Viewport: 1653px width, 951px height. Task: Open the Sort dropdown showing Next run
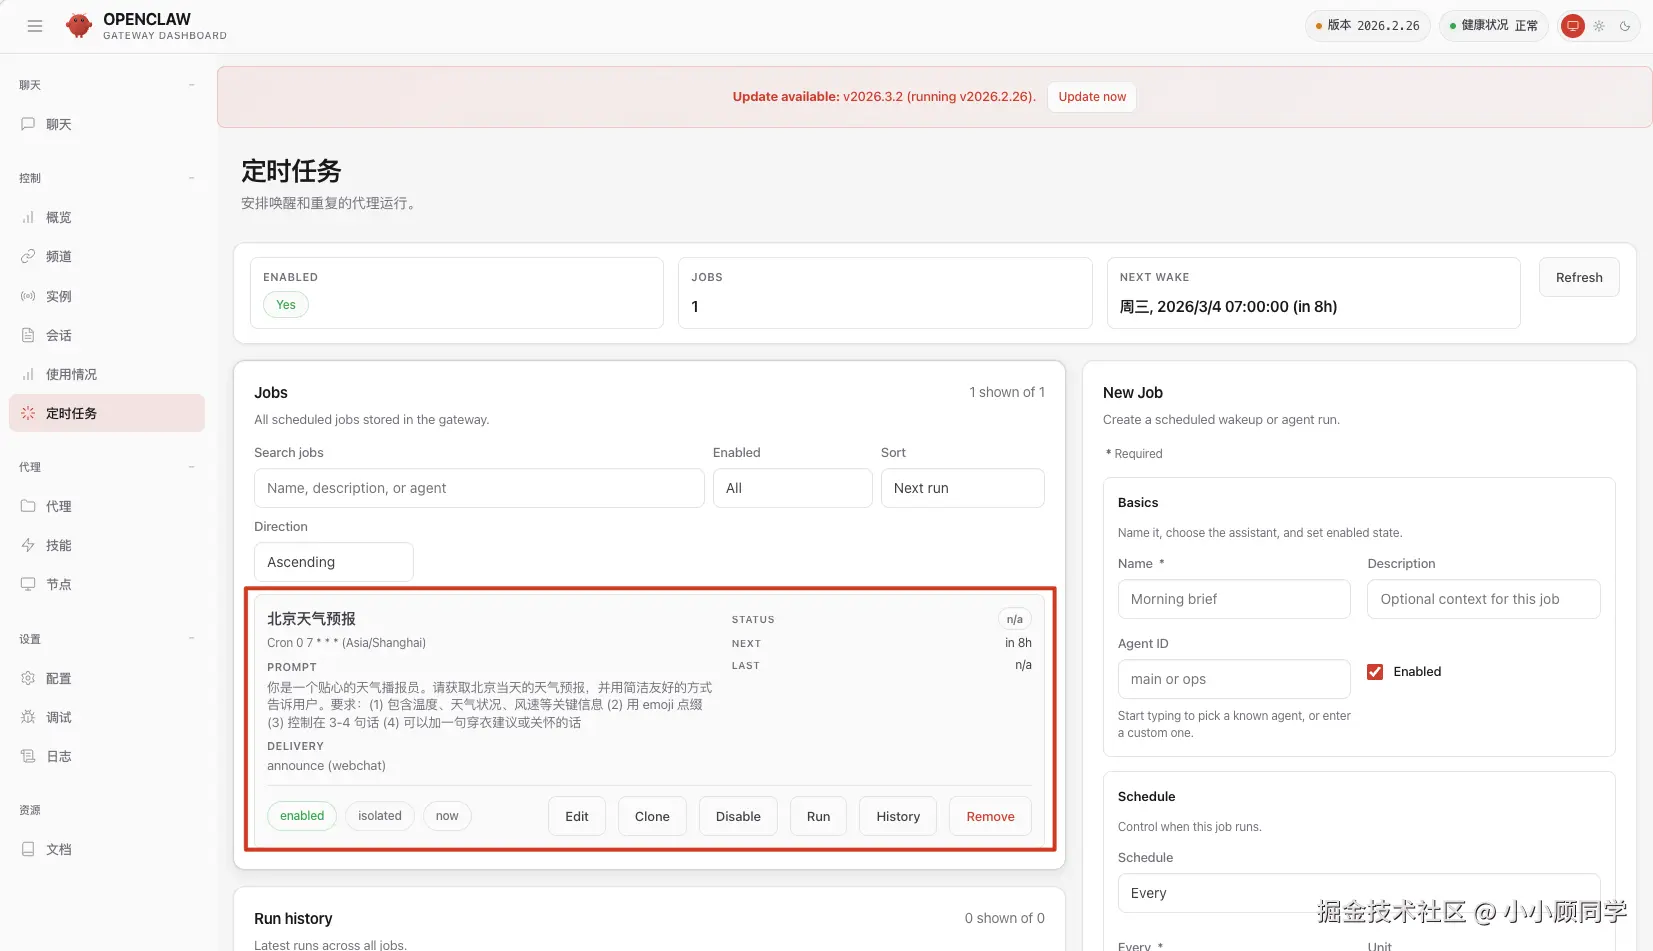[x=962, y=488]
